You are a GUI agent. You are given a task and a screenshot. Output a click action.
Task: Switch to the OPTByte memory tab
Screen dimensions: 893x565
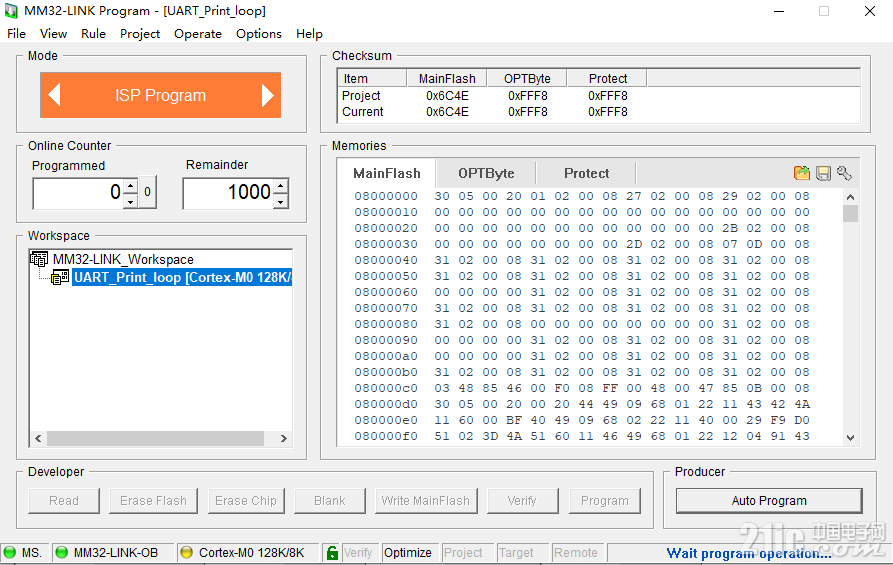(486, 173)
